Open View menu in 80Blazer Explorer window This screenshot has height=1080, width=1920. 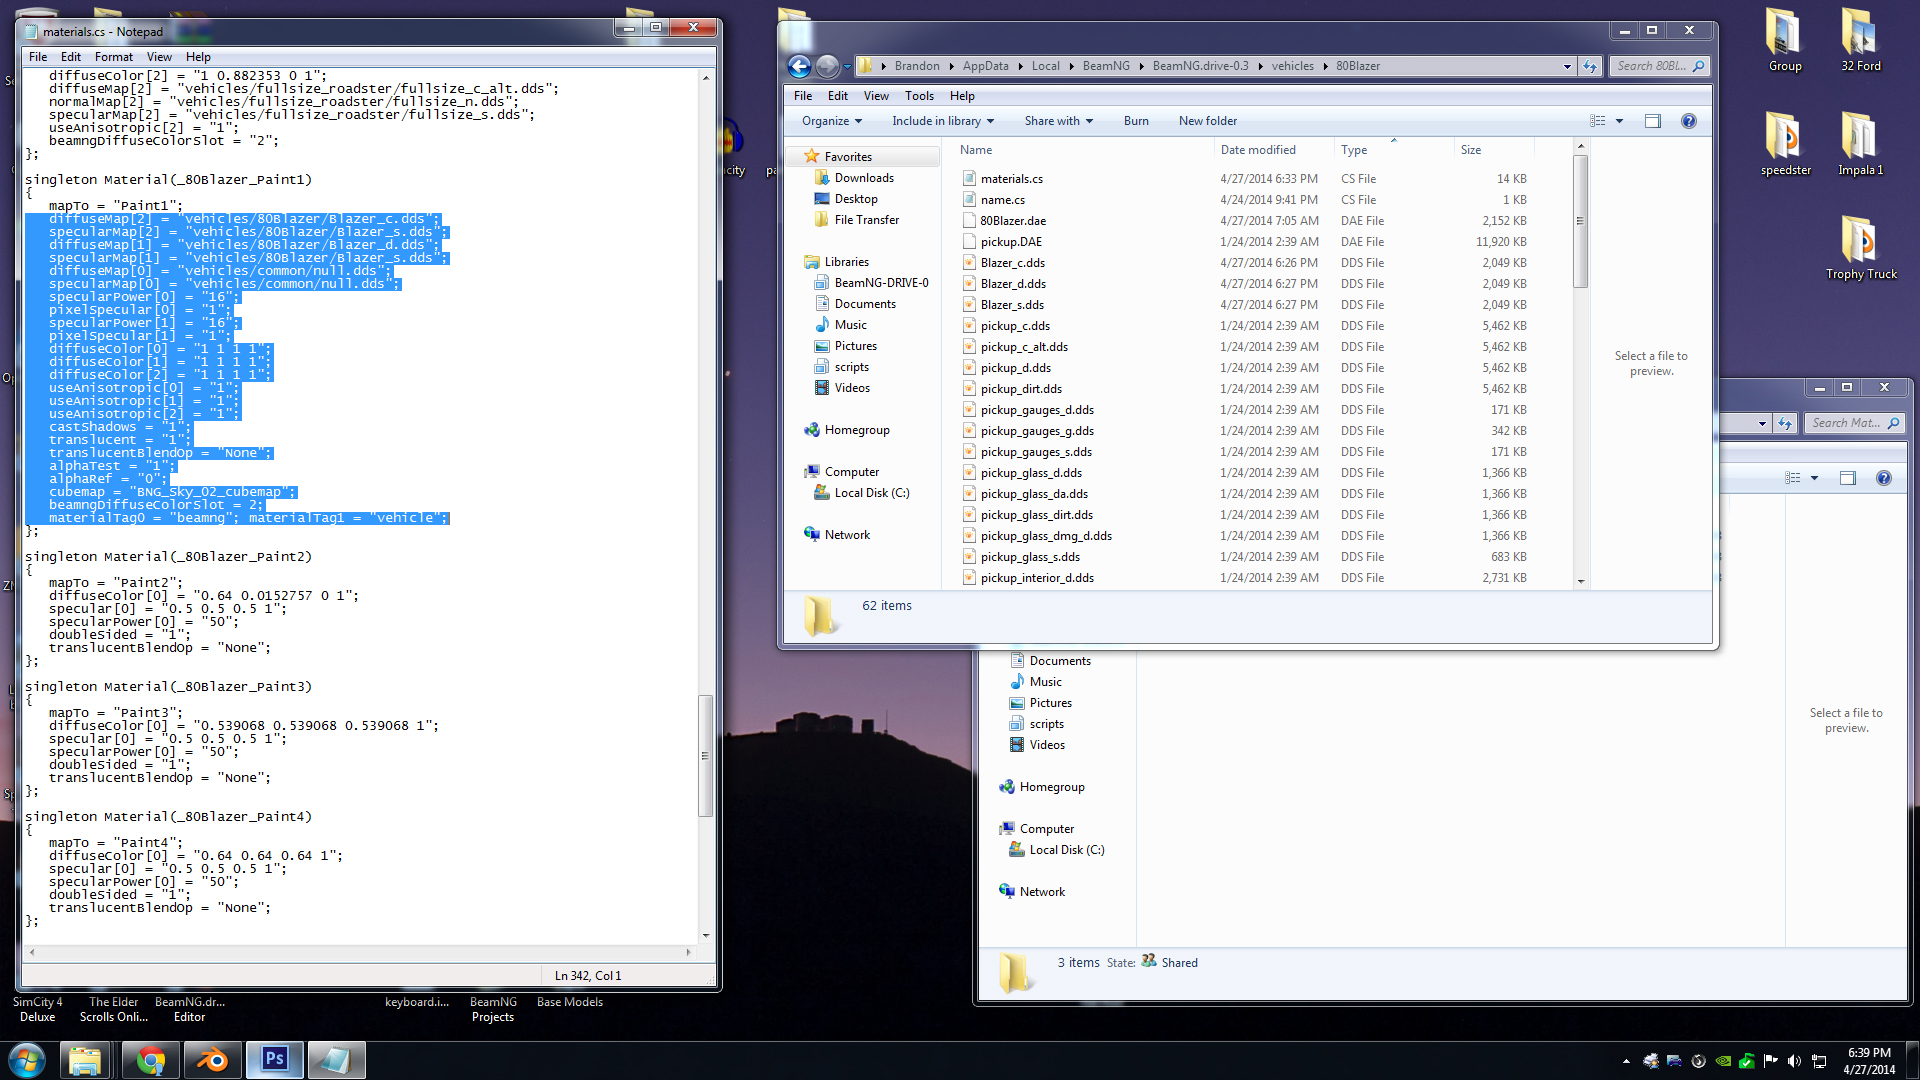pos(876,96)
